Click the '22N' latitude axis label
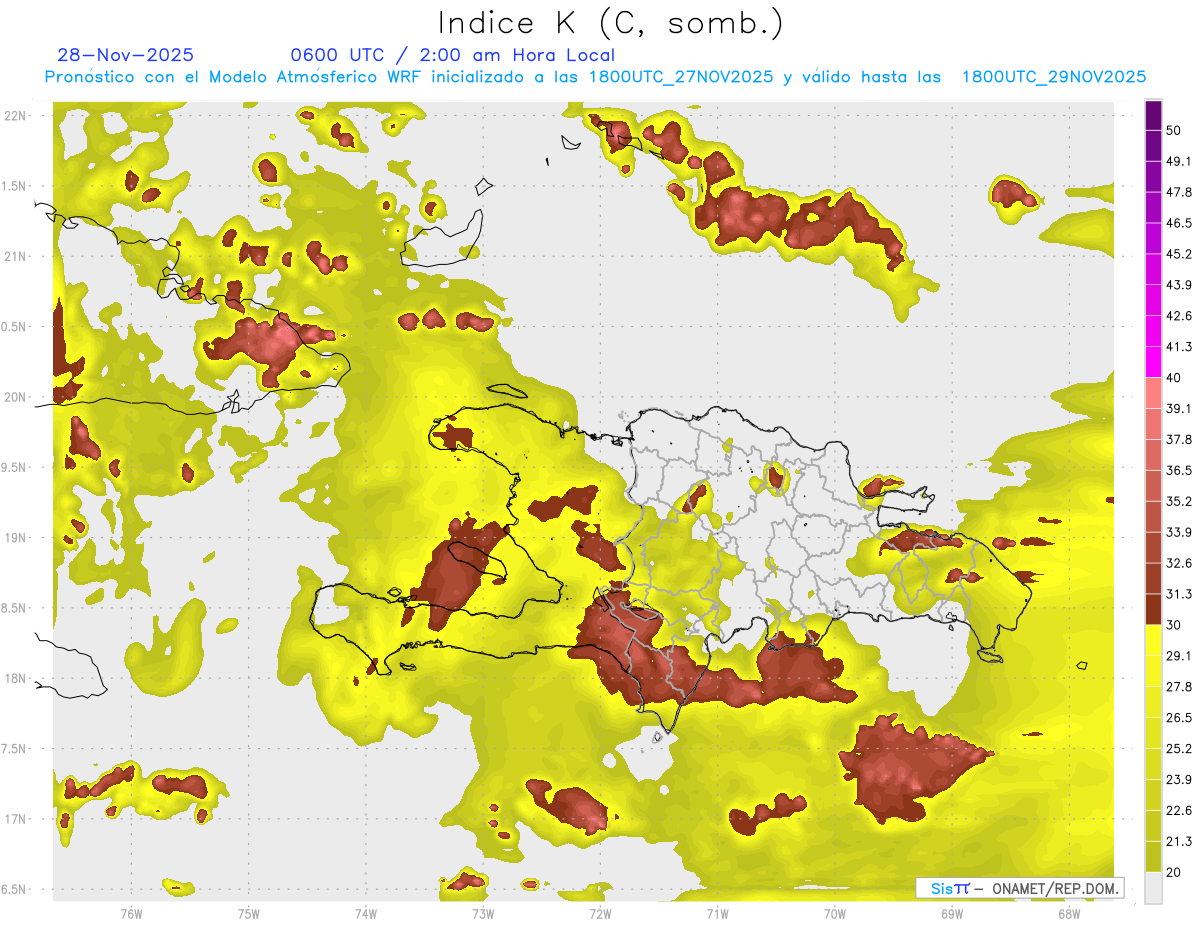 [x=14, y=115]
